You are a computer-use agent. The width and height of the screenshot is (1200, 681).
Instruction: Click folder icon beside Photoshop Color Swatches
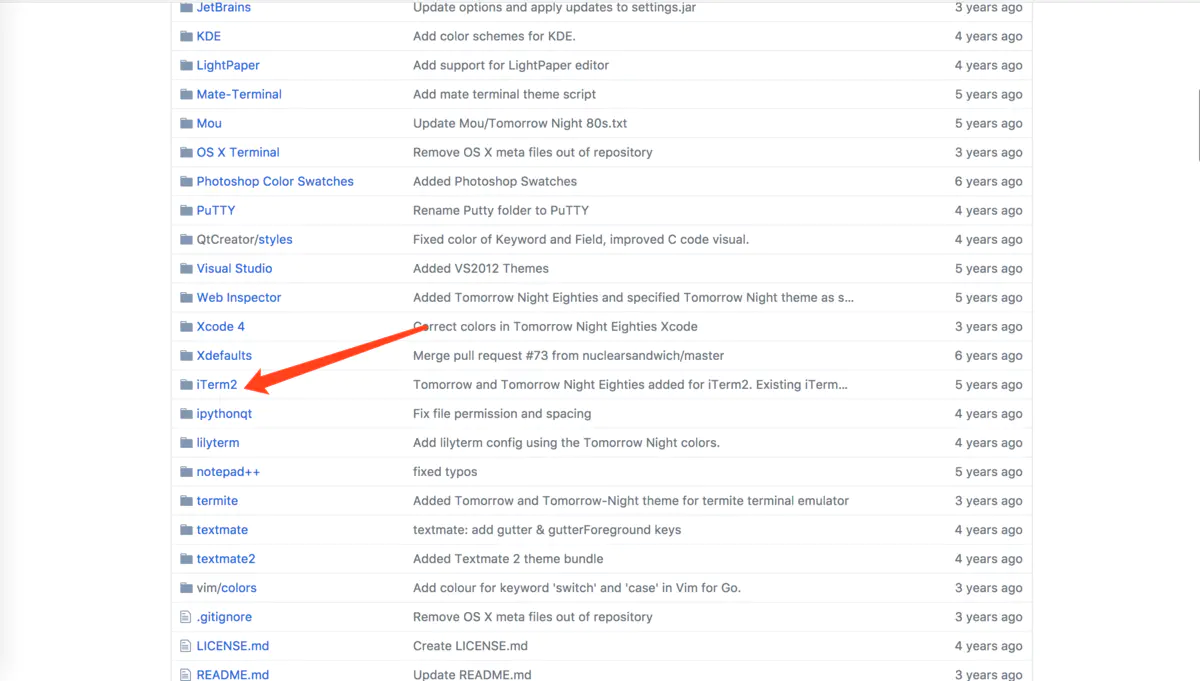pyautogui.click(x=186, y=181)
